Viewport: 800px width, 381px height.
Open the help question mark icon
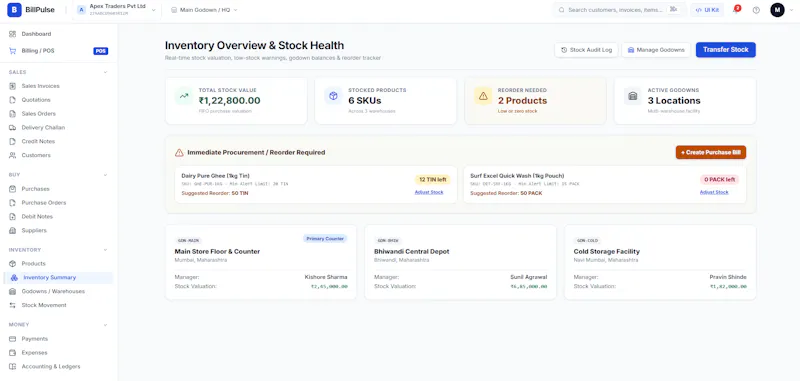[756, 10]
